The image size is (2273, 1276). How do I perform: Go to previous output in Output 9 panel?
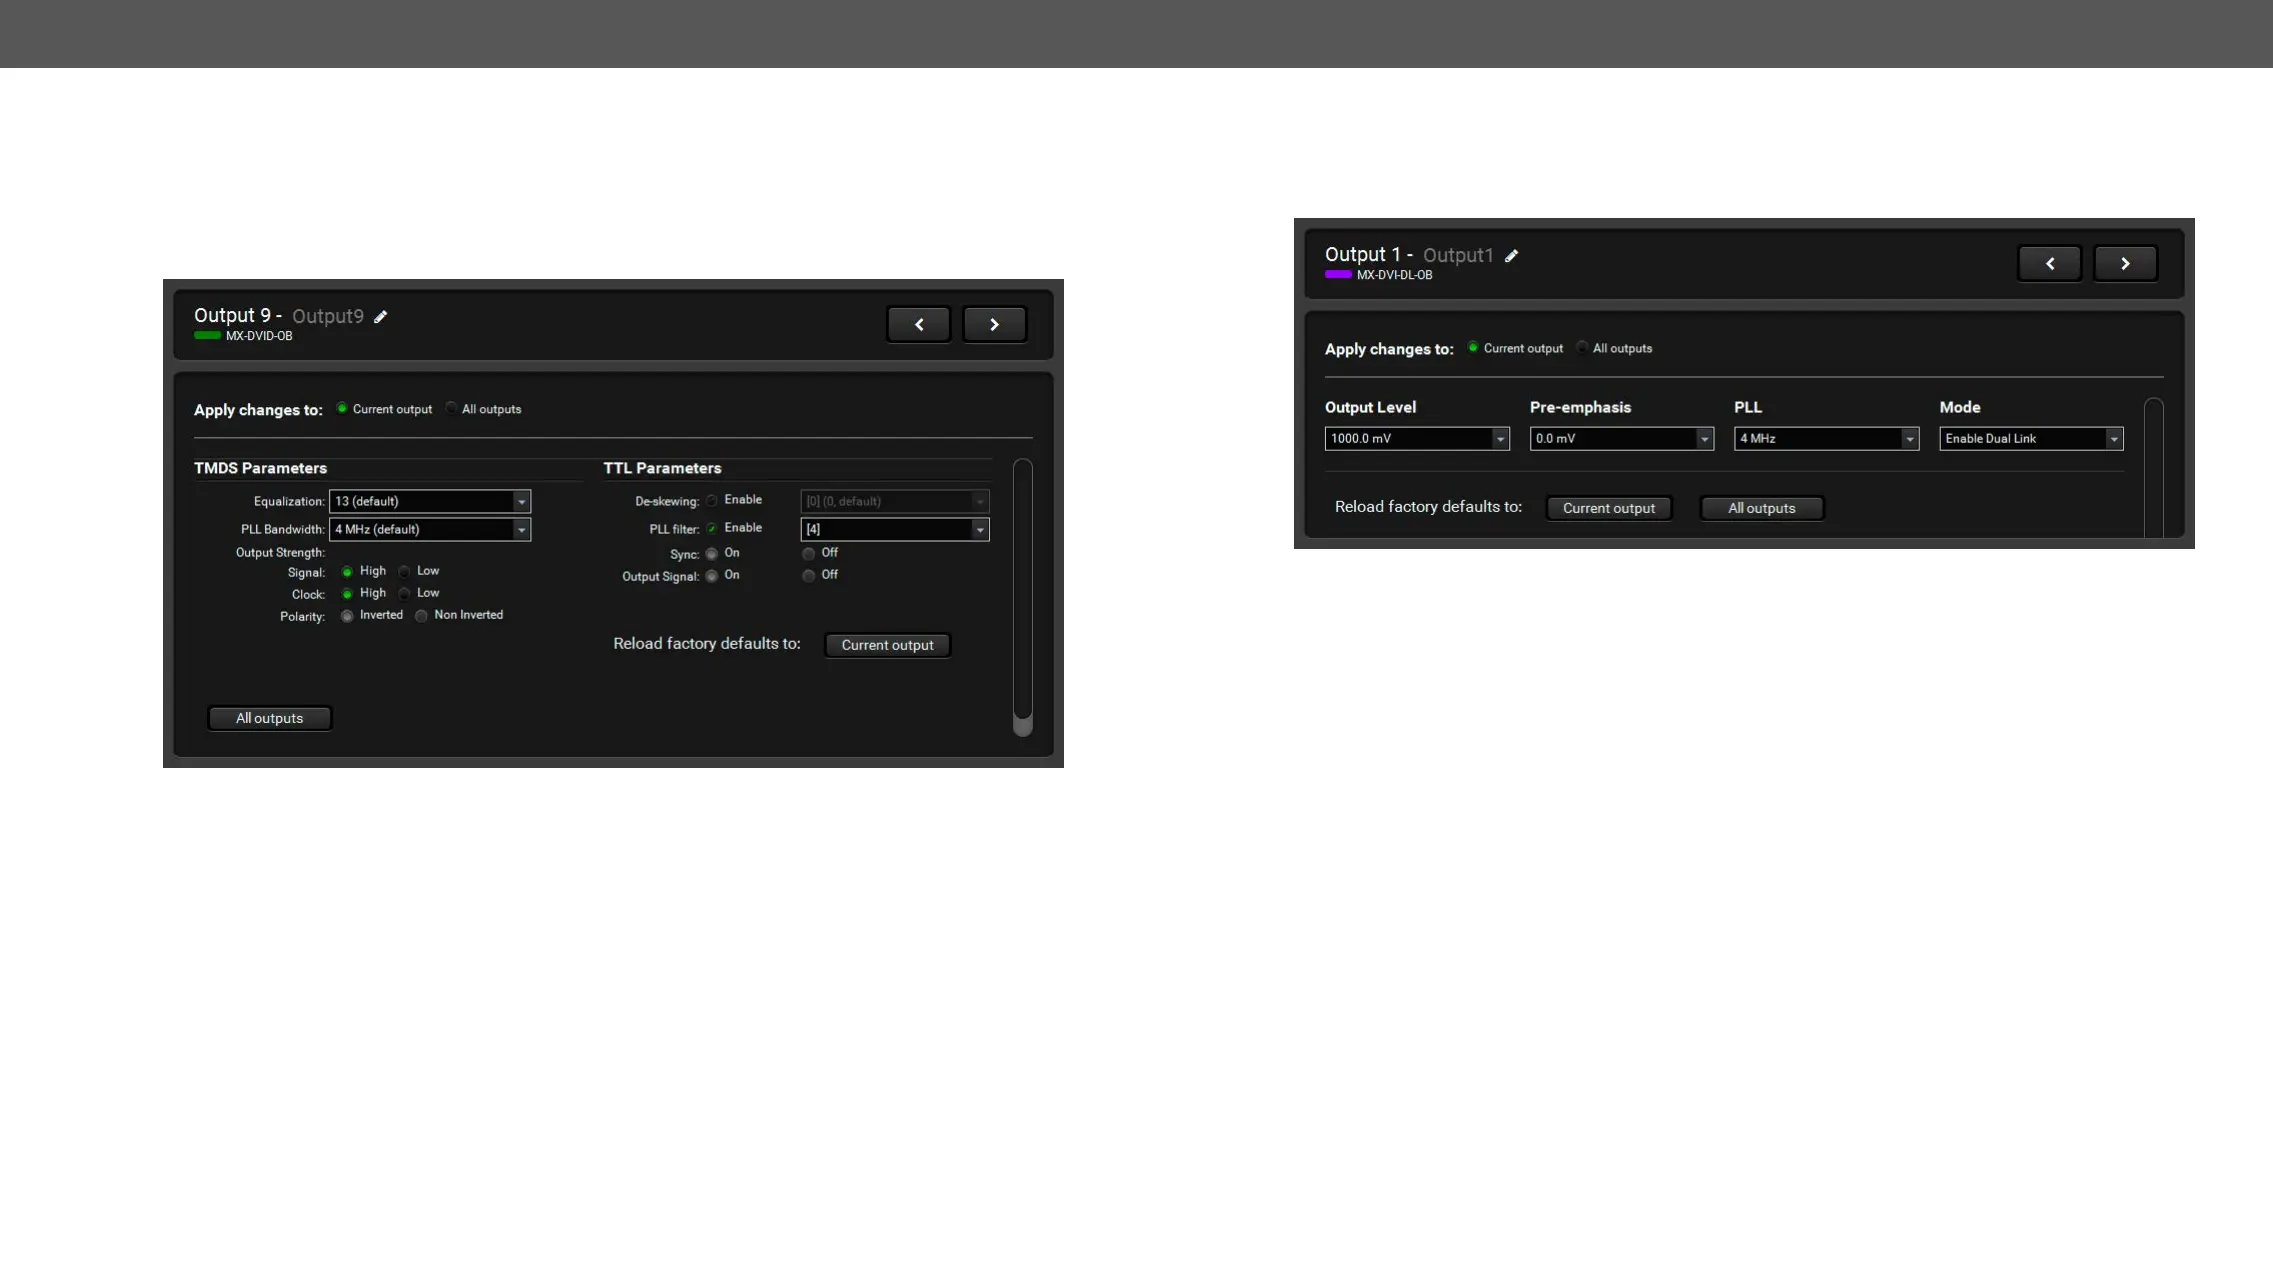pos(918,324)
